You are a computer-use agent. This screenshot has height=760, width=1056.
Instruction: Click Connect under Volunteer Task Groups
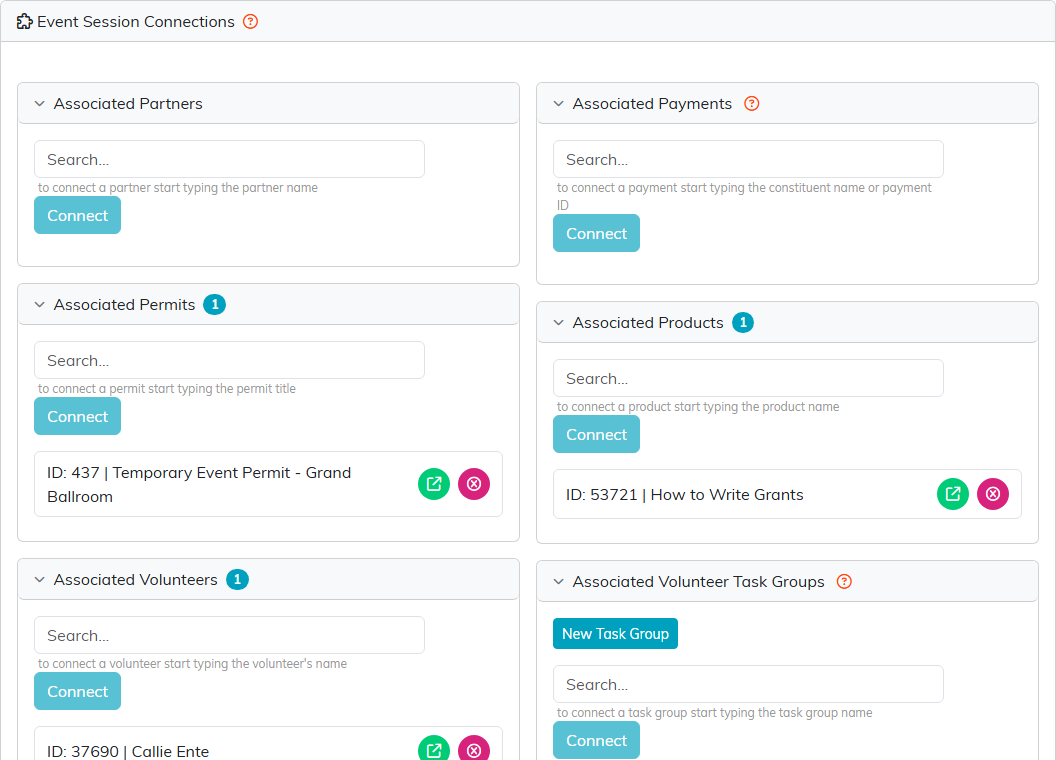[596, 740]
